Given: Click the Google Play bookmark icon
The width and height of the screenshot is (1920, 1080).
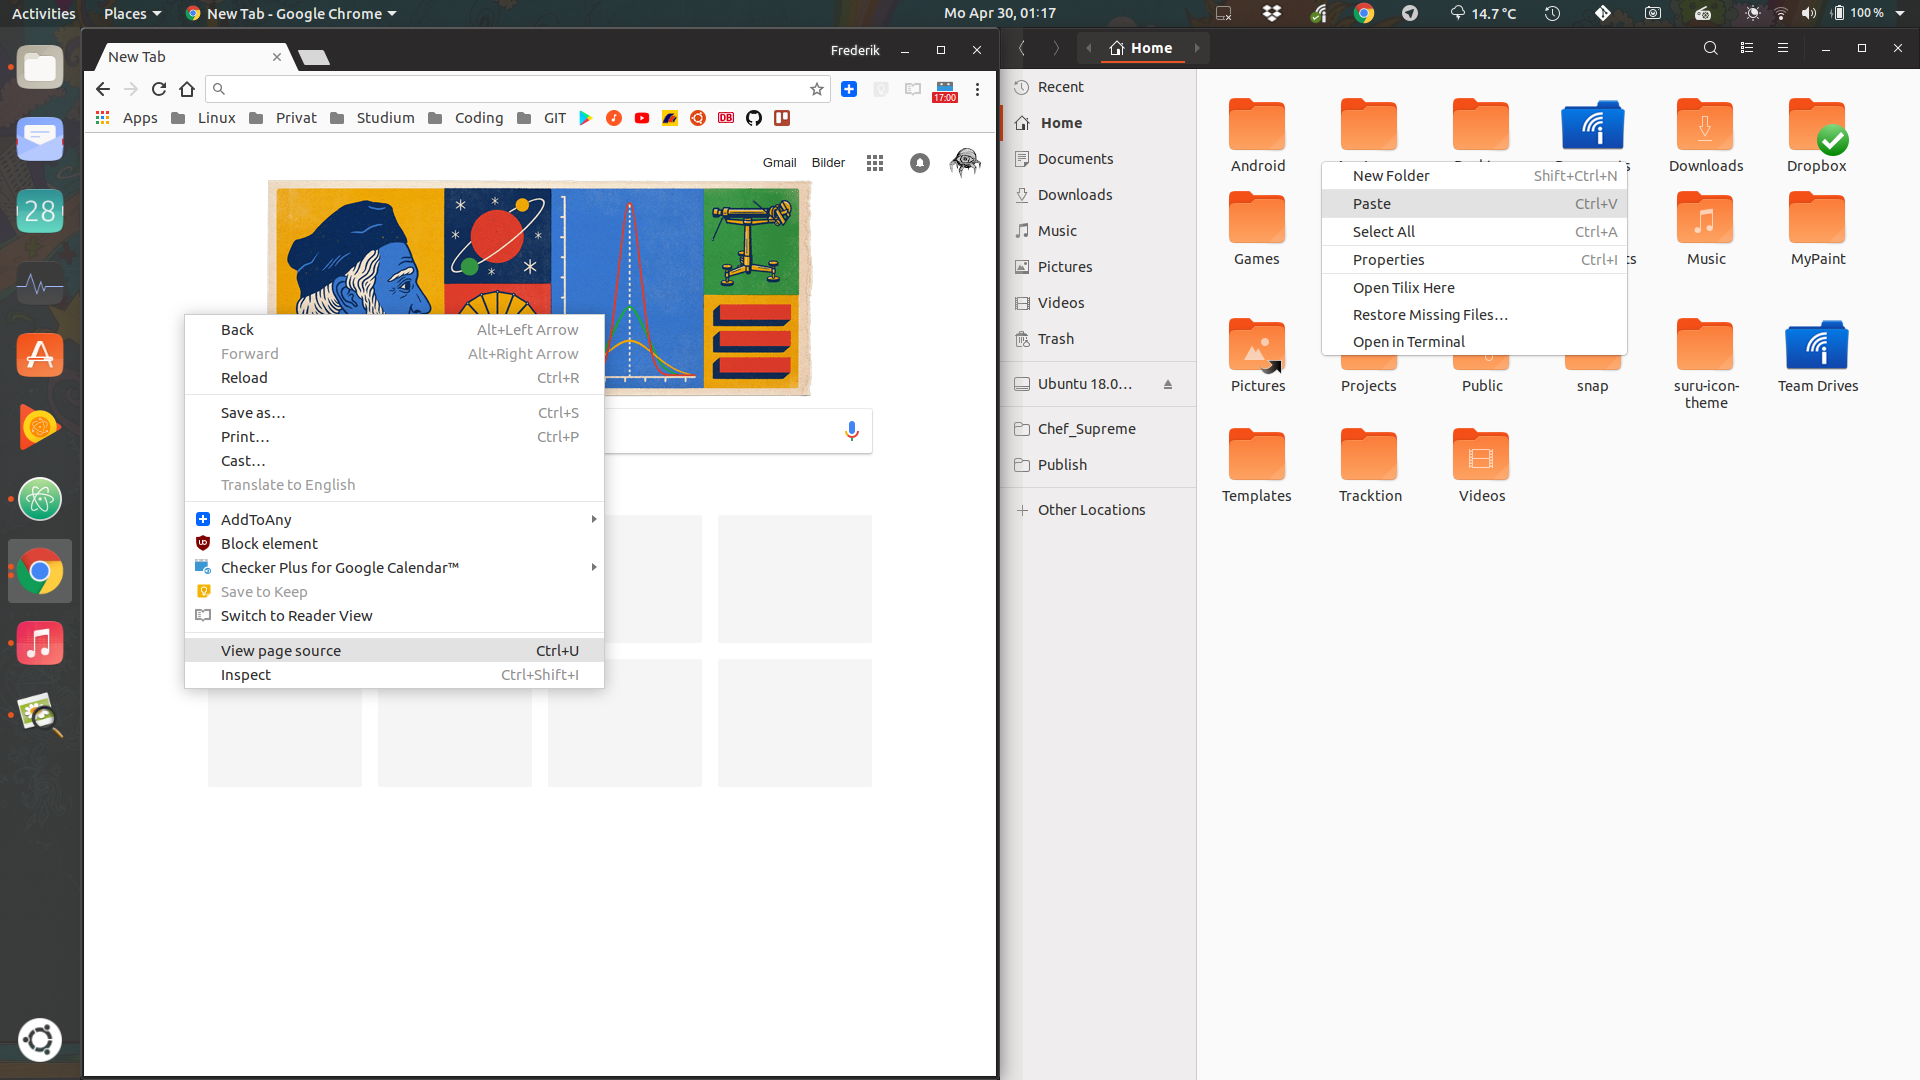Looking at the screenshot, I should point(586,118).
